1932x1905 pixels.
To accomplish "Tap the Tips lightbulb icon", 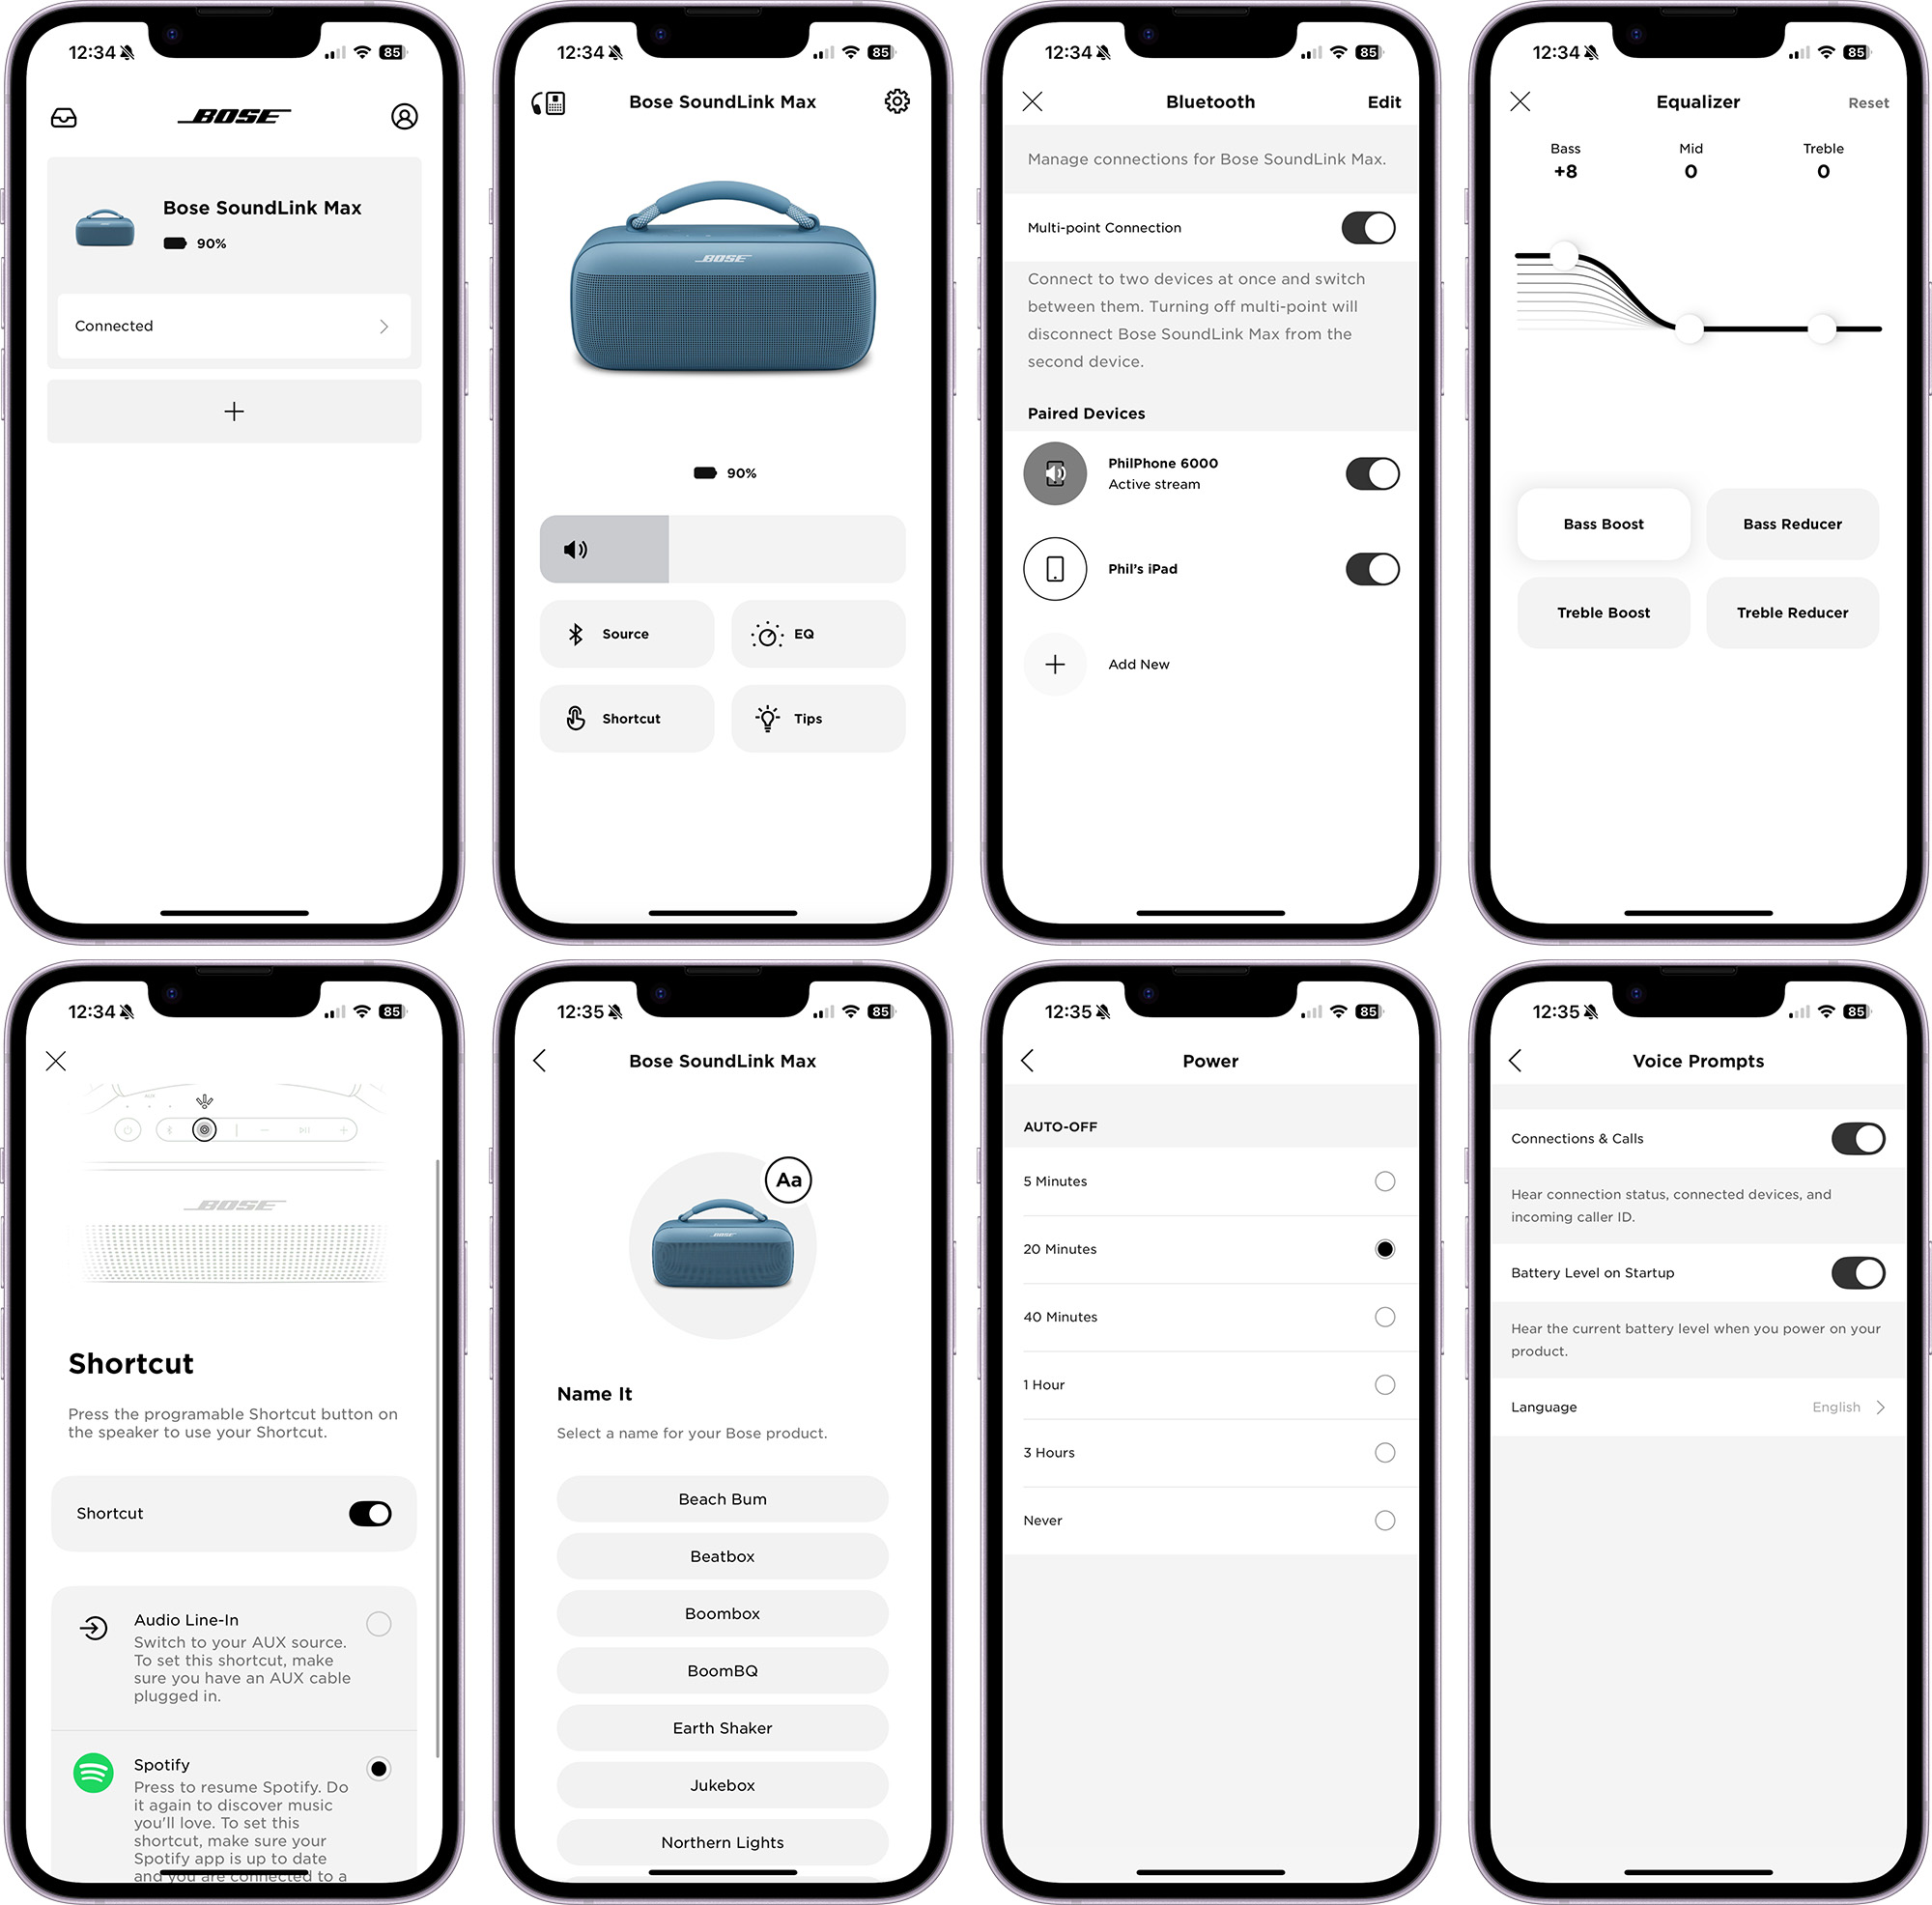I will (x=769, y=715).
